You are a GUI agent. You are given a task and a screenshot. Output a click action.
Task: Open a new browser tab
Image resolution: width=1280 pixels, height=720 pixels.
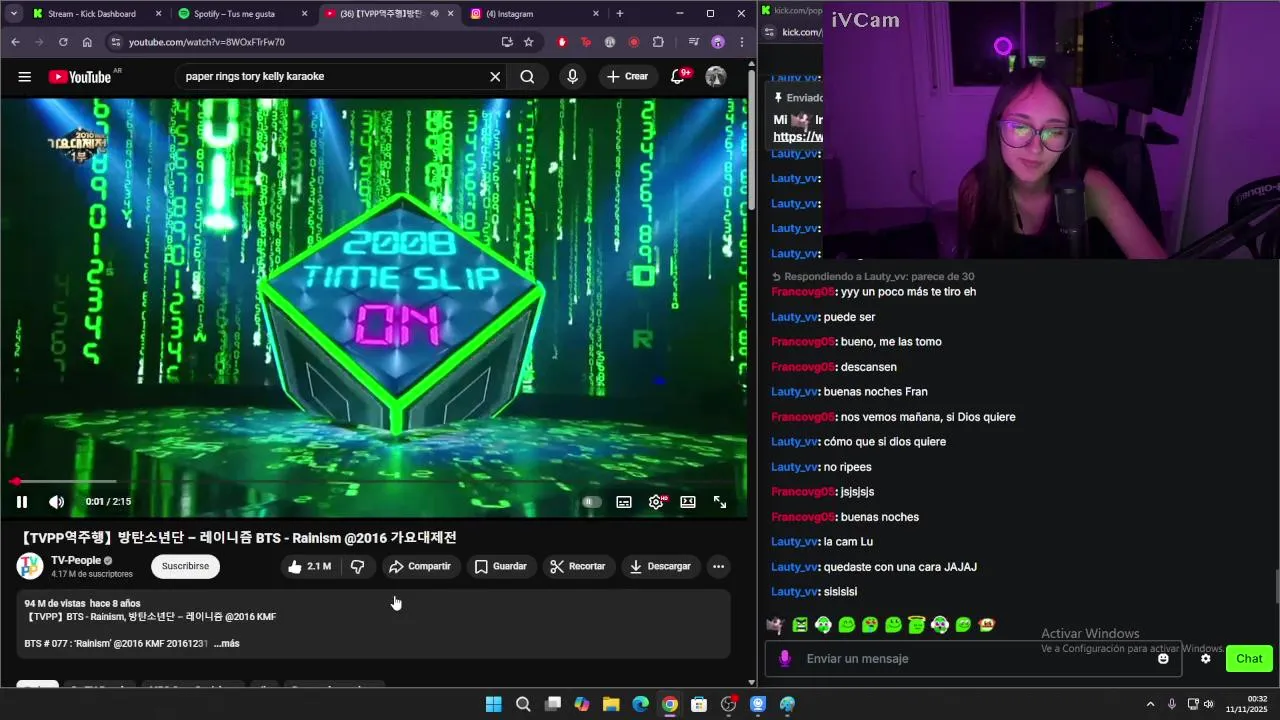click(620, 14)
